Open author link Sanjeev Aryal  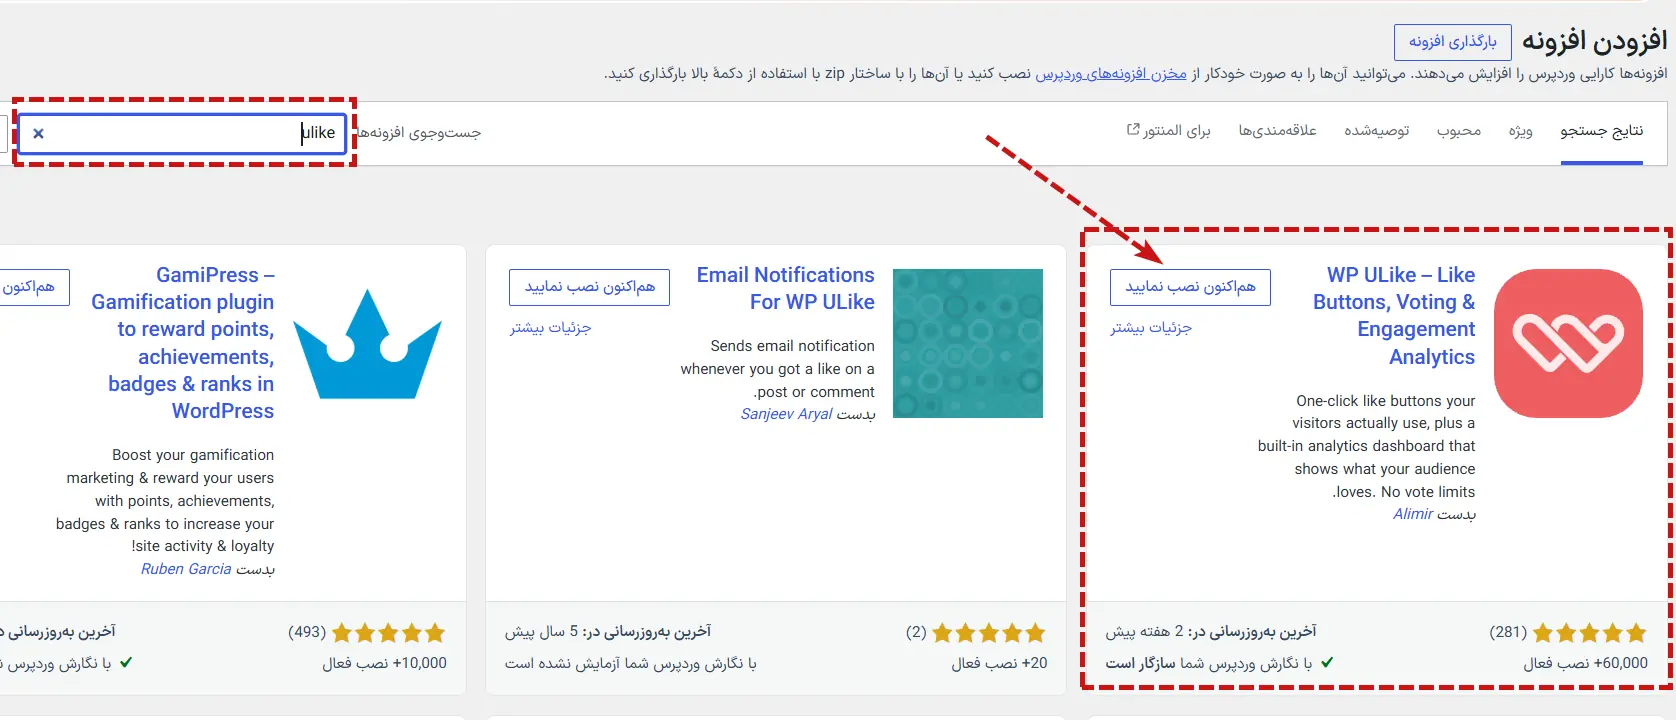pyautogui.click(x=786, y=414)
